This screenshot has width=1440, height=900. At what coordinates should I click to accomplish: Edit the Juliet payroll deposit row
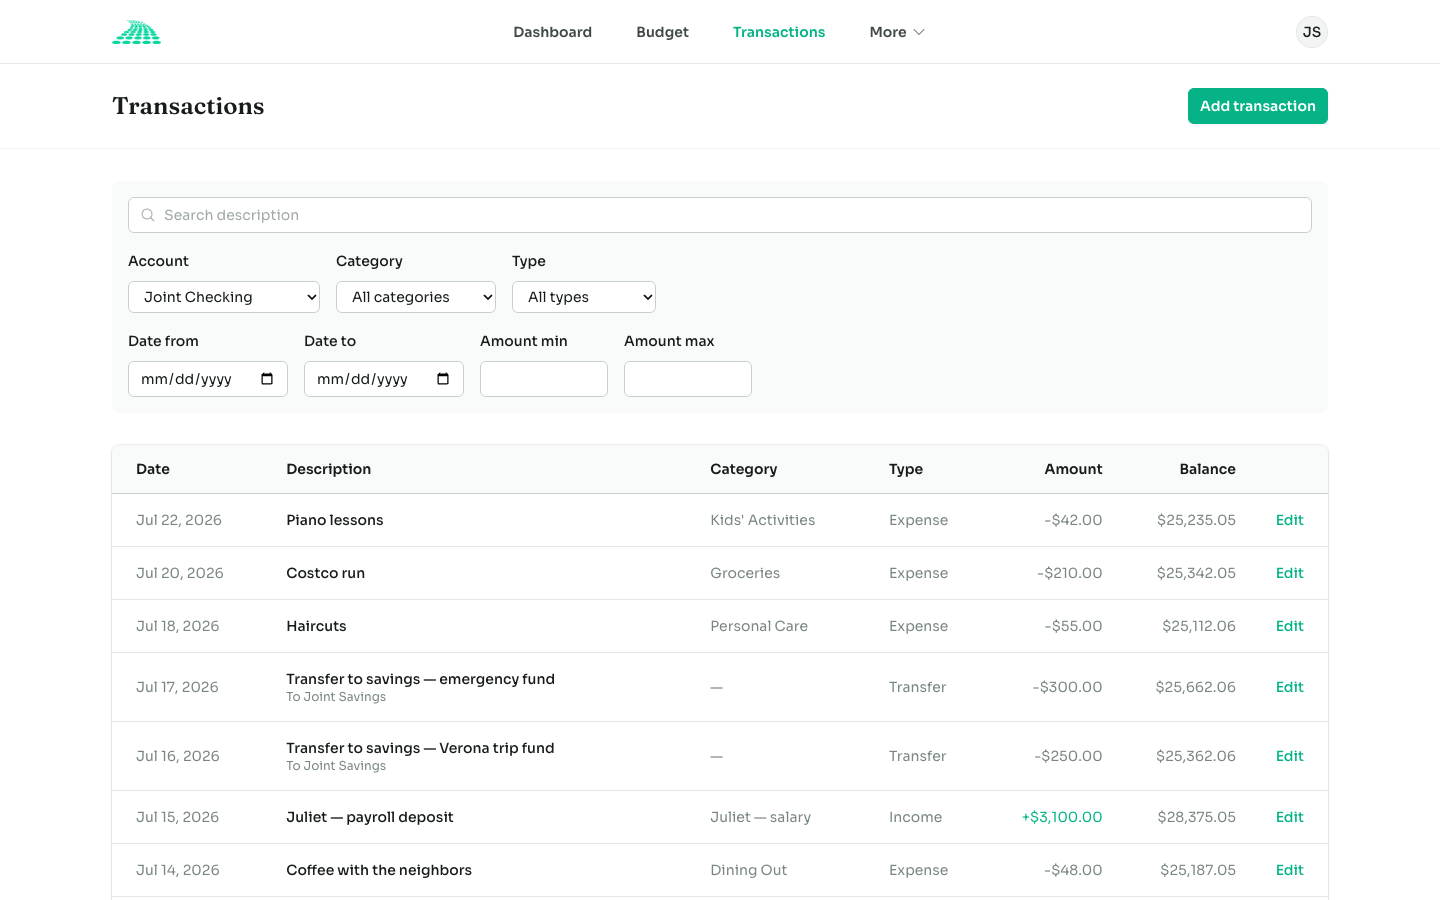(x=1289, y=817)
